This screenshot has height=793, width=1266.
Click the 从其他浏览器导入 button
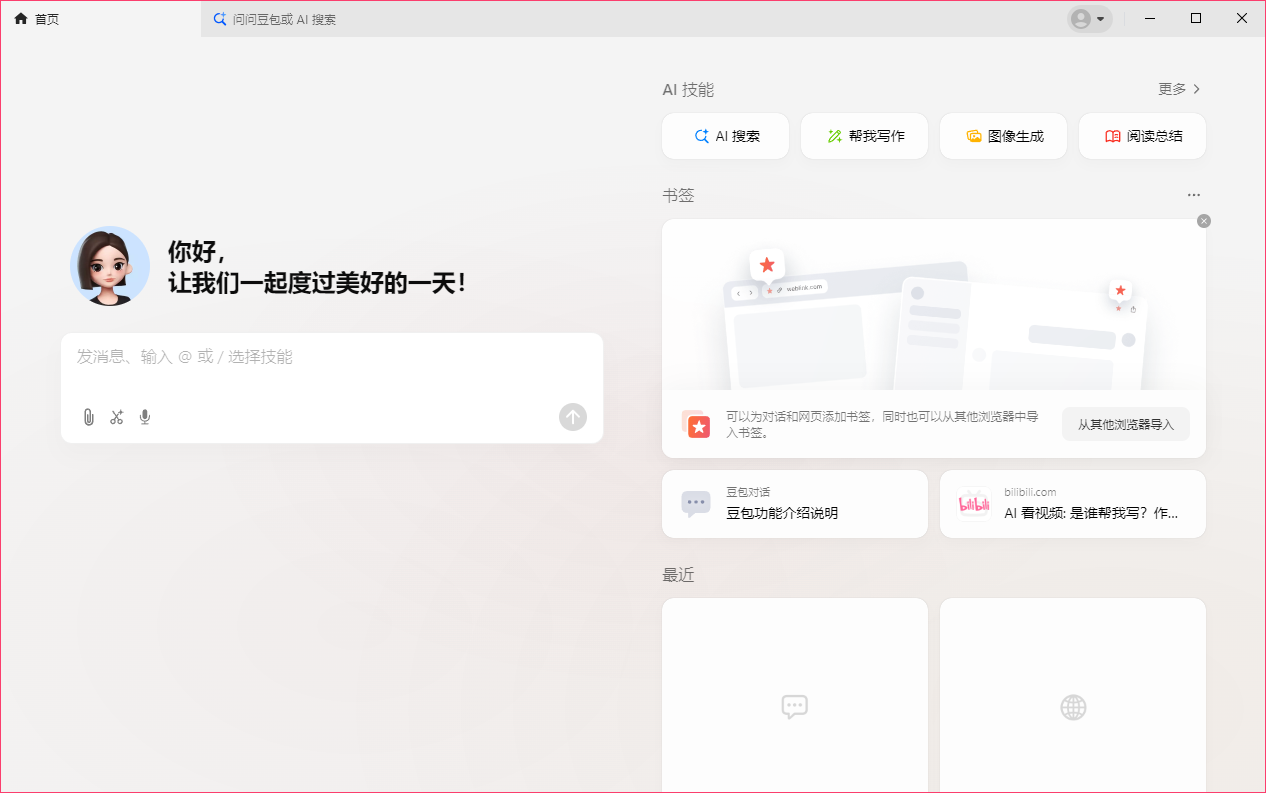click(x=1126, y=424)
